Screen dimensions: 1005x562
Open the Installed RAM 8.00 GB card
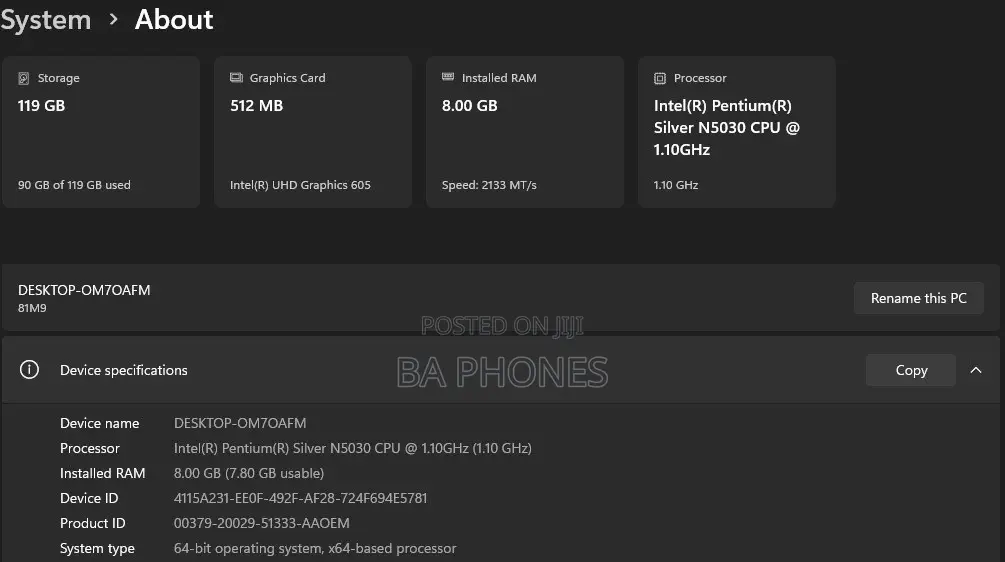coord(525,132)
